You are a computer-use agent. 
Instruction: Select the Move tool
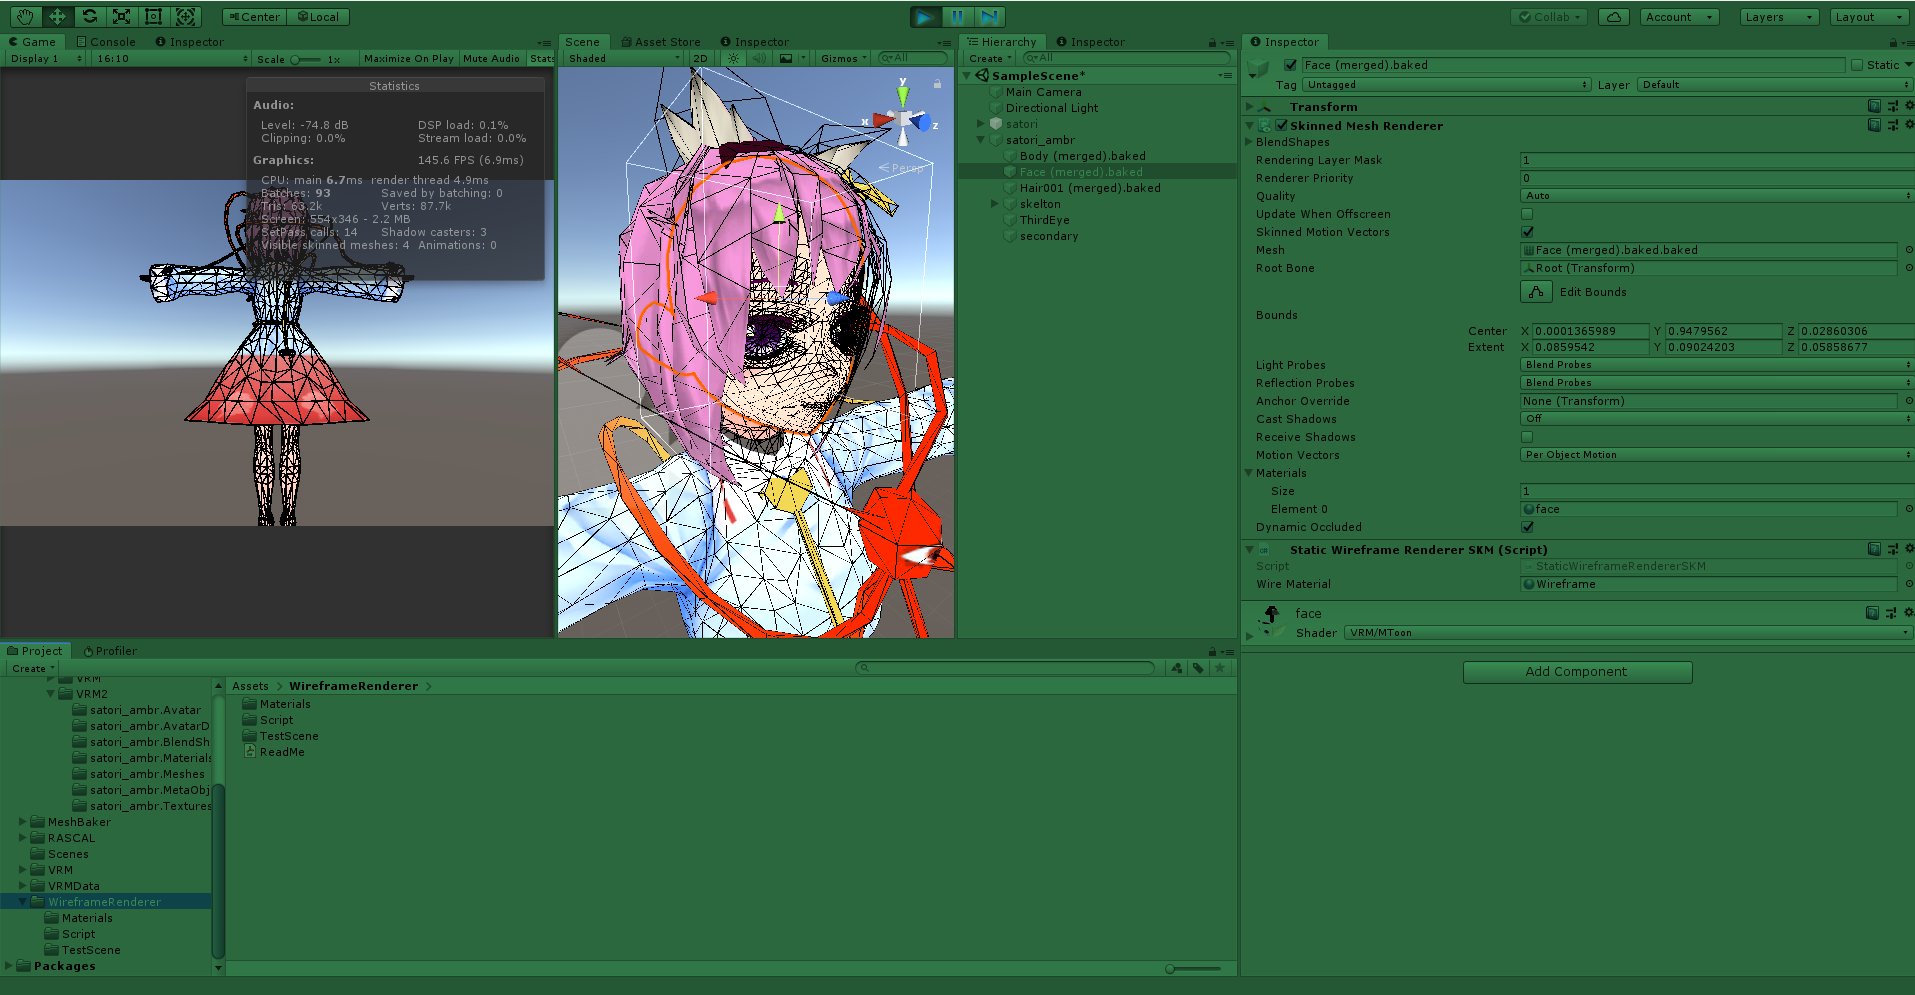coord(57,17)
